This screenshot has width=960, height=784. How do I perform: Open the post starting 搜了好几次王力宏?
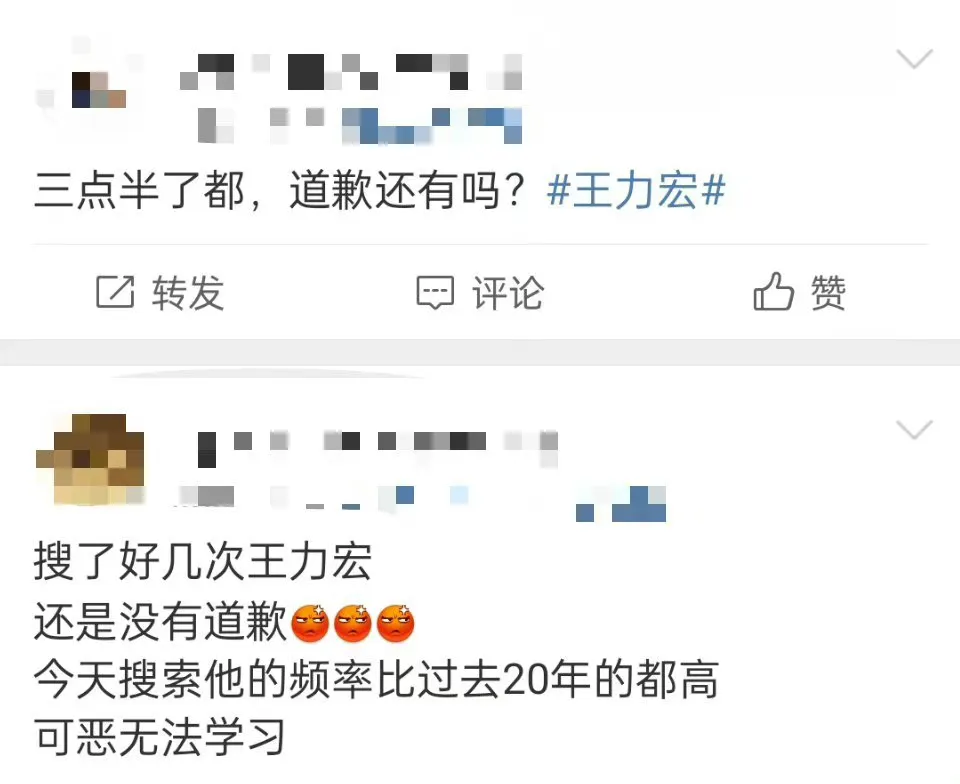[x=376, y=650]
